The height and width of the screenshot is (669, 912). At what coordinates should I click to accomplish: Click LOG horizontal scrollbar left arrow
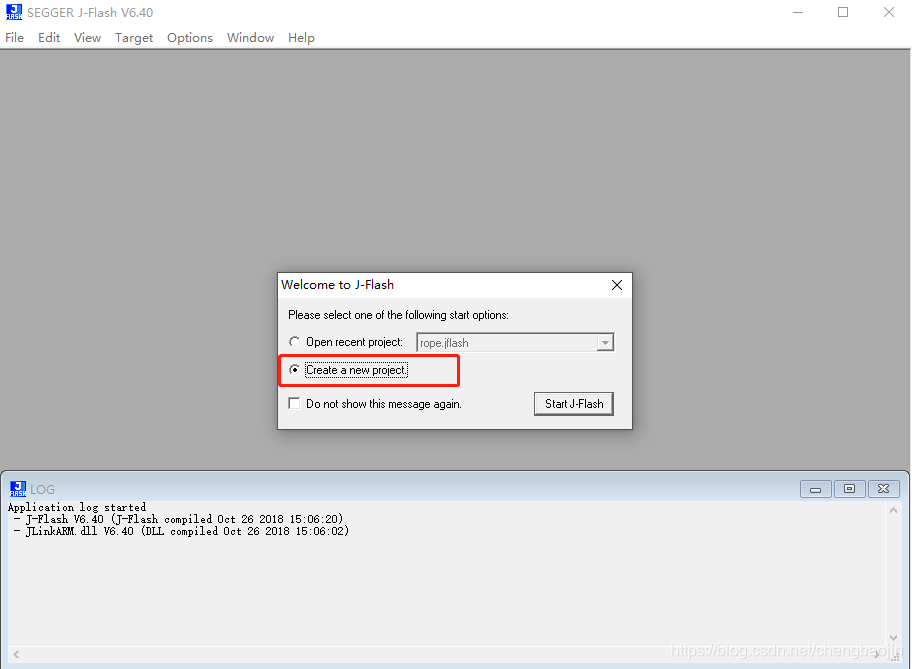click(16, 654)
